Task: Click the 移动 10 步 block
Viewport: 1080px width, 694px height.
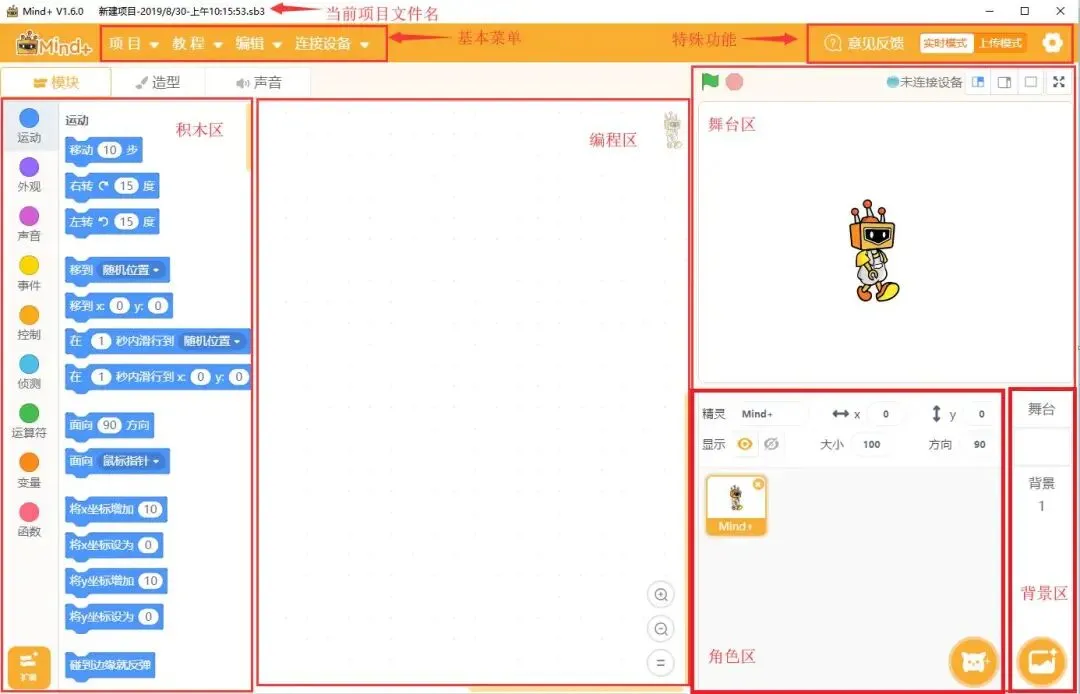Action: click(103, 150)
